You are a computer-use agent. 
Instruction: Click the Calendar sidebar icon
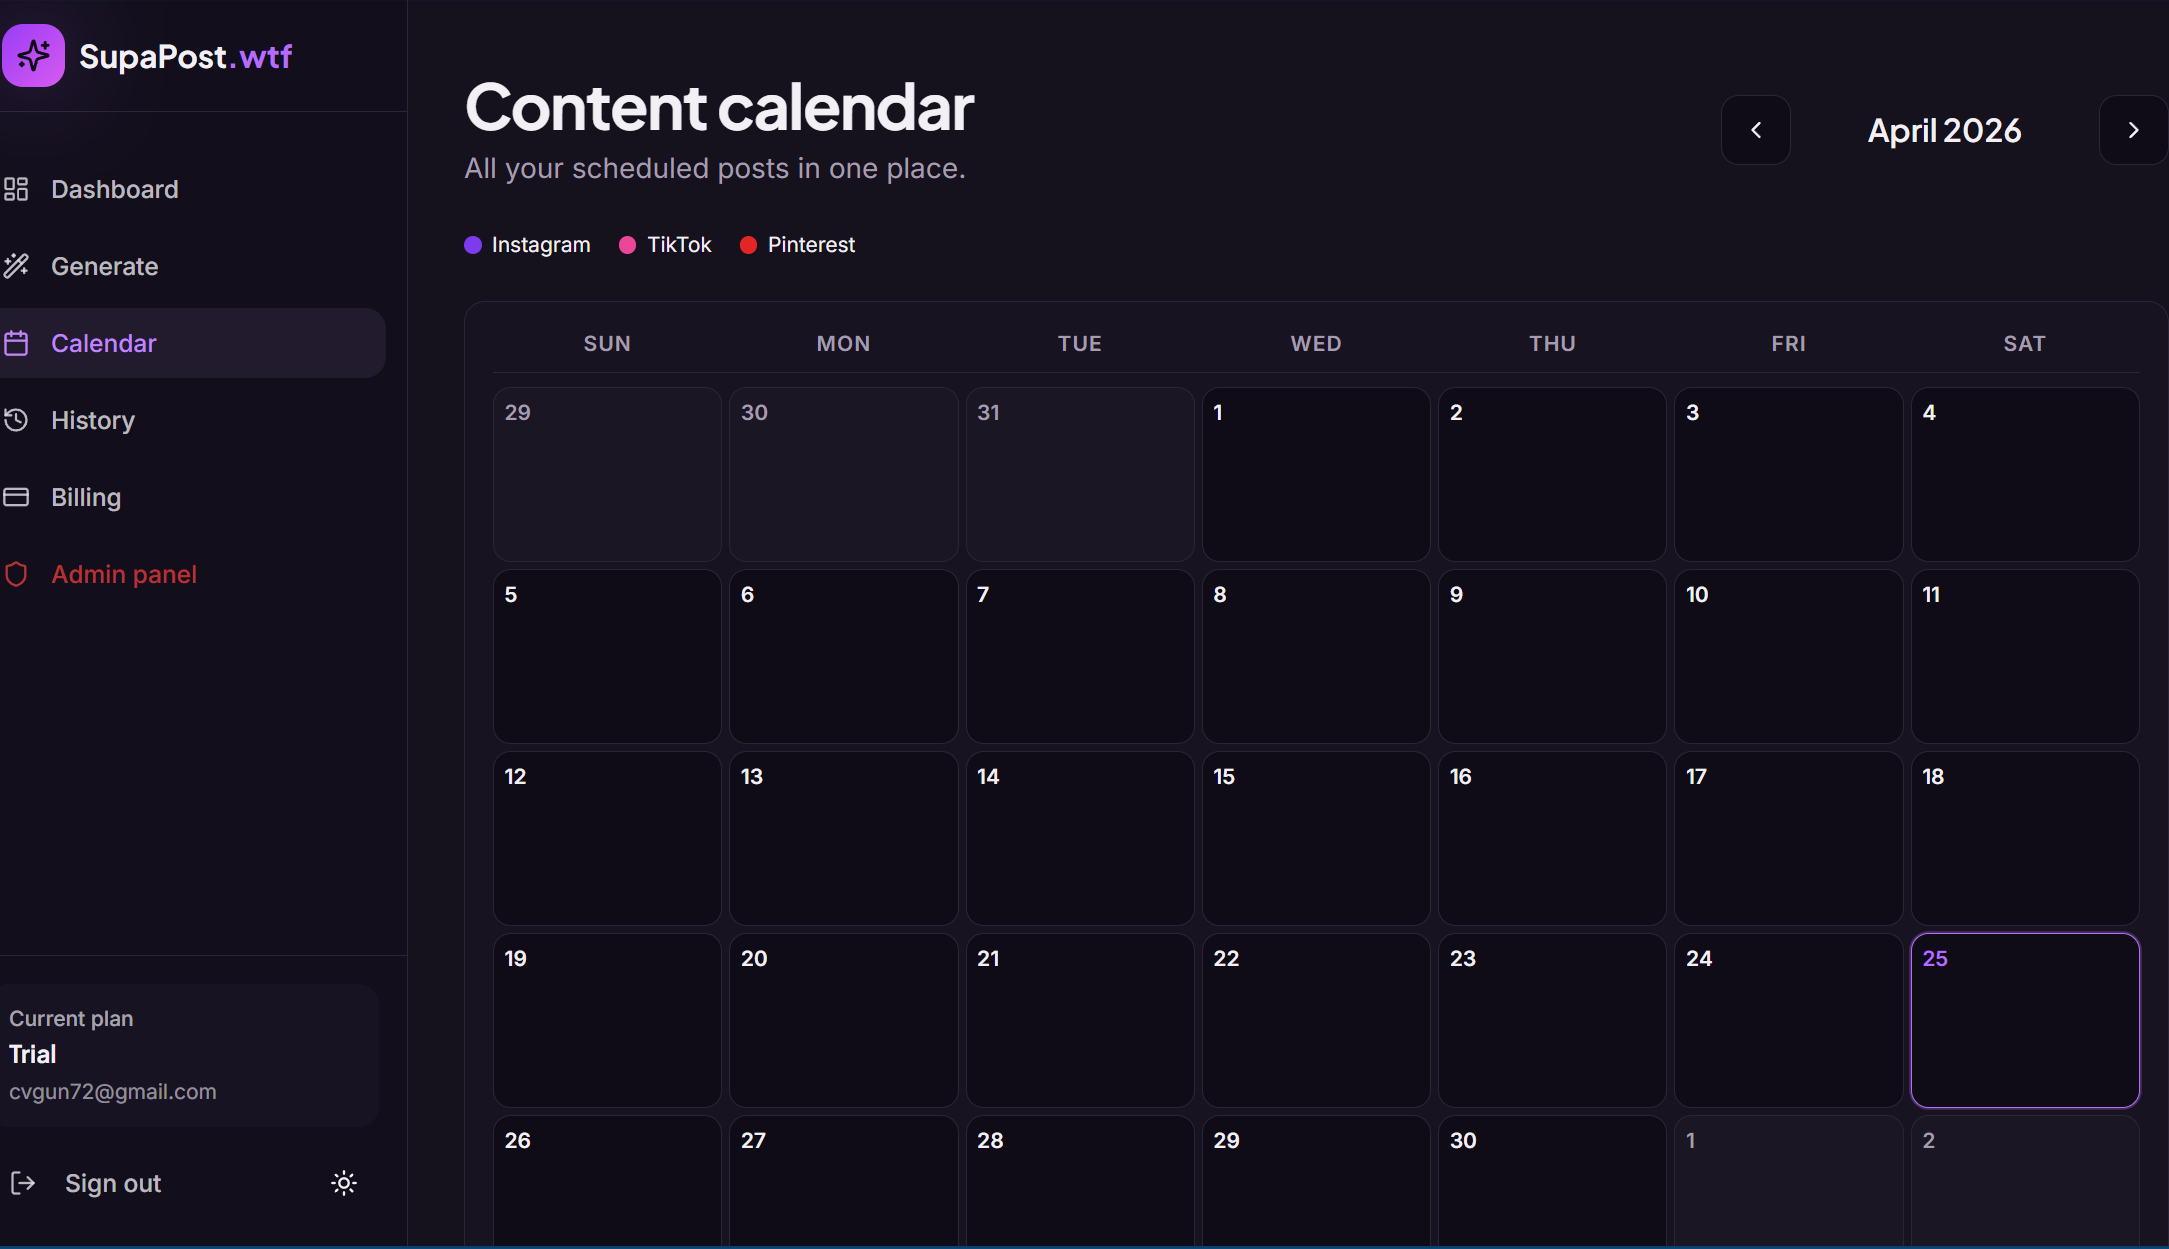(16, 343)
